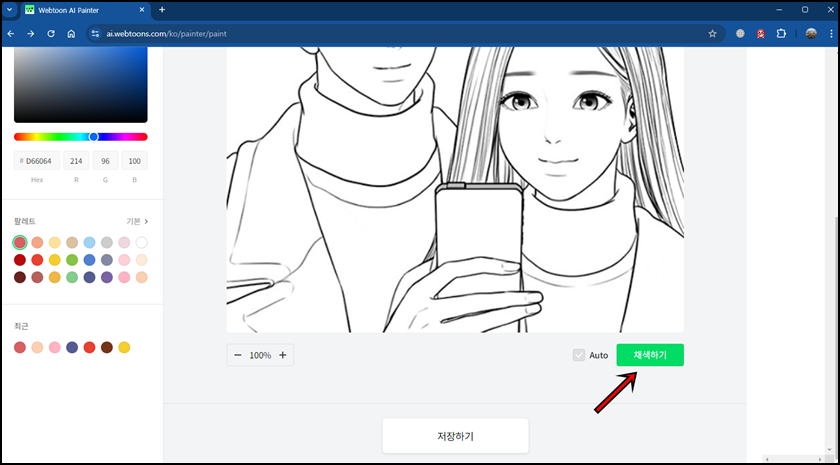Click the 100% zoom level text

[260, 355]
